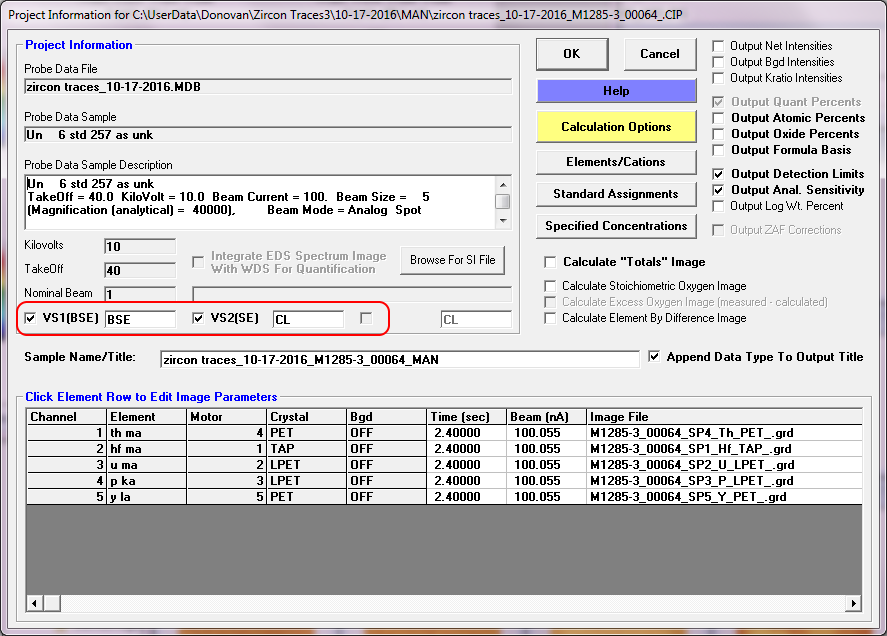Click the VS2(SE) CL text field
This screenshot has width=887, height=636.
308,319
